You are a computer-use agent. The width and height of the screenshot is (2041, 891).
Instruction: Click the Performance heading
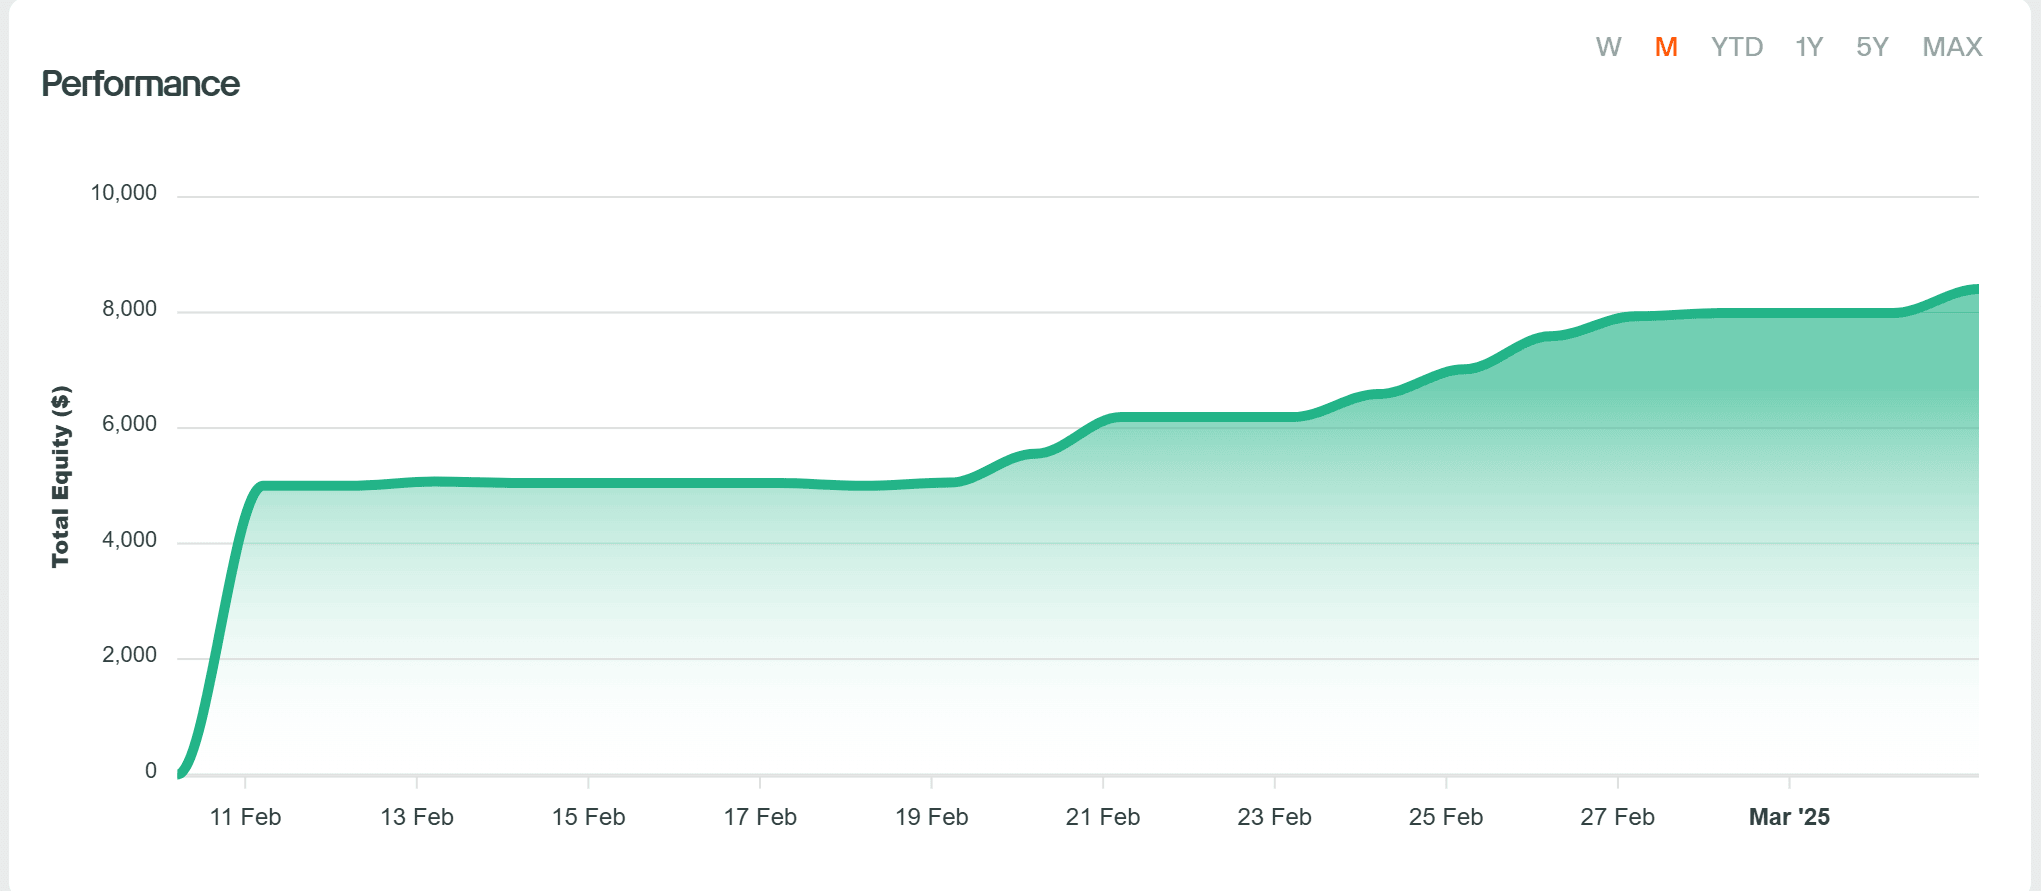tap(140, 84)
